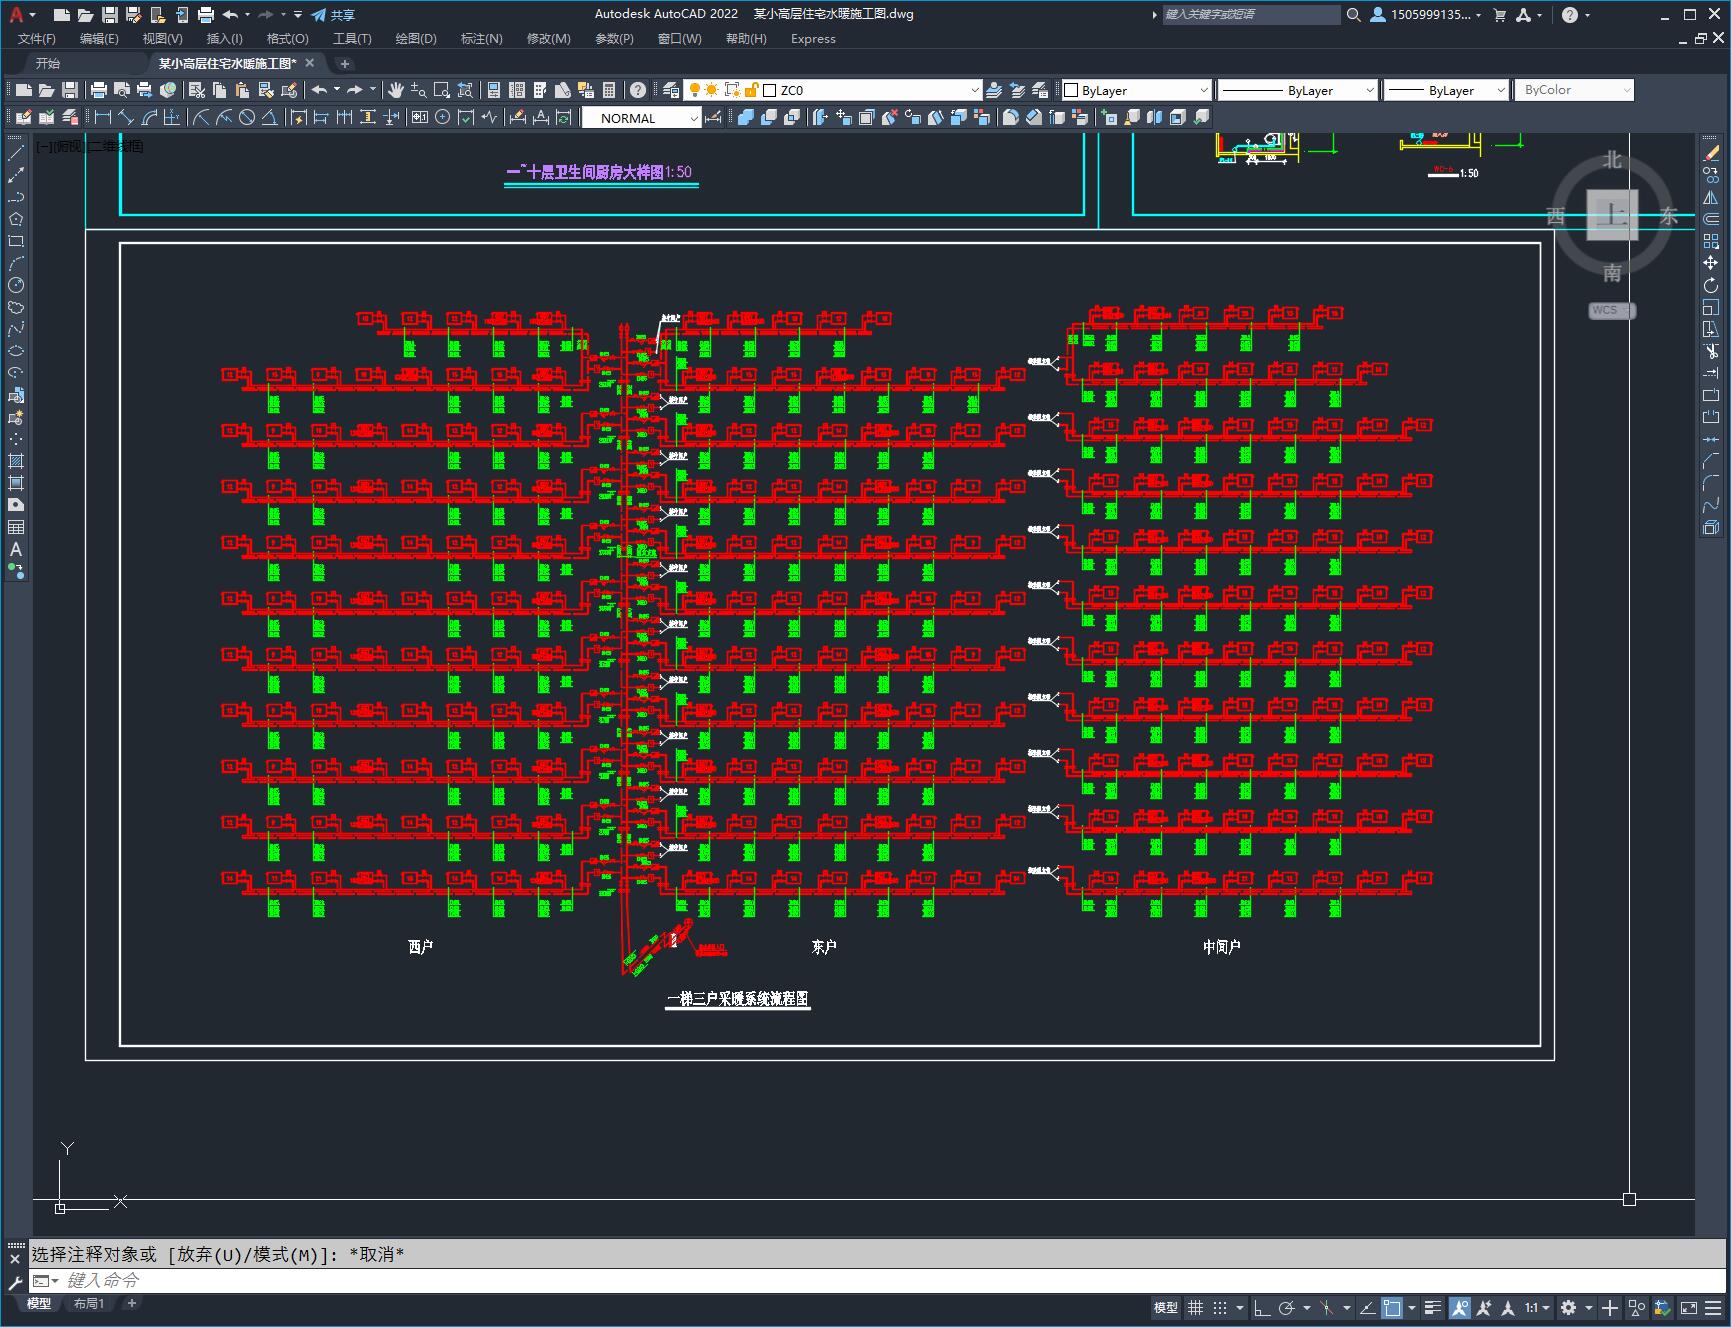
Task: Click the 北 direction on ViewCube
Action: pos(1612,160)
